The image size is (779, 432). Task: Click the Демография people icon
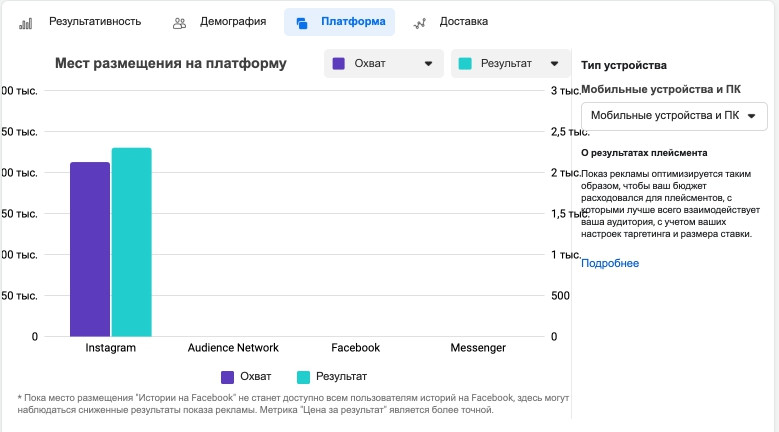[x=180, y=22]
